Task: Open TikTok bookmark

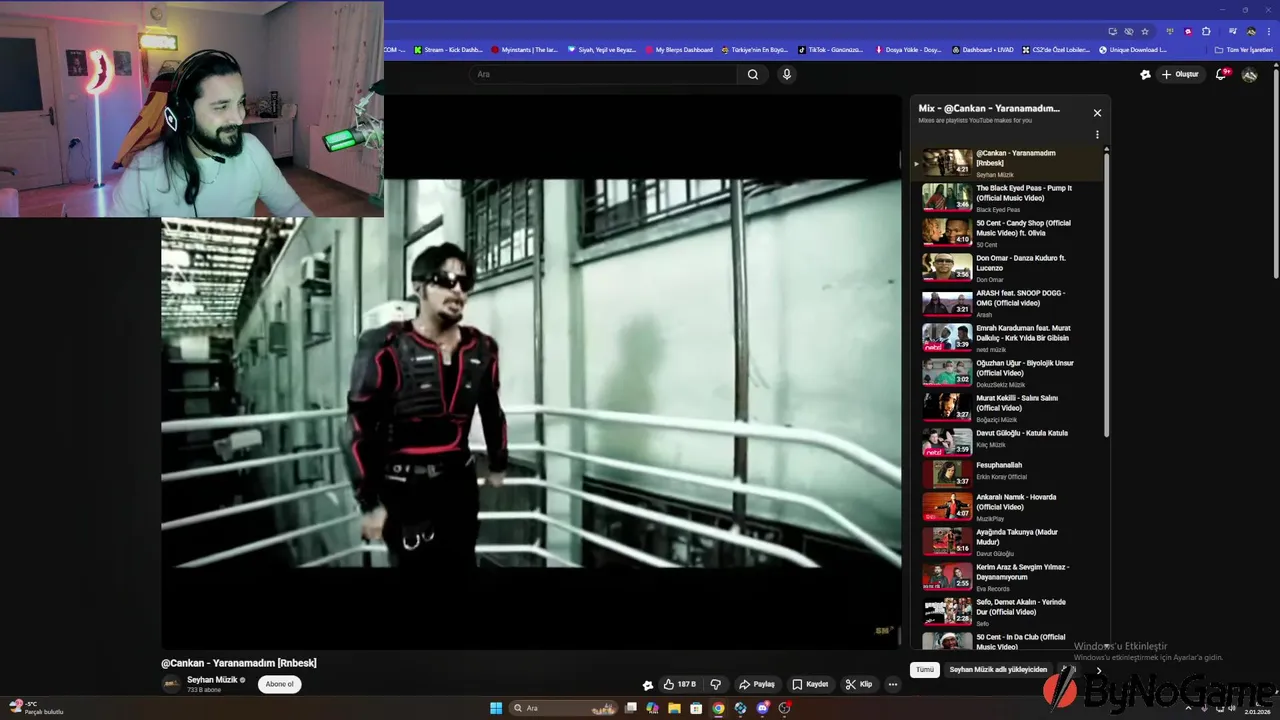Action: click(x=830, y=49)
